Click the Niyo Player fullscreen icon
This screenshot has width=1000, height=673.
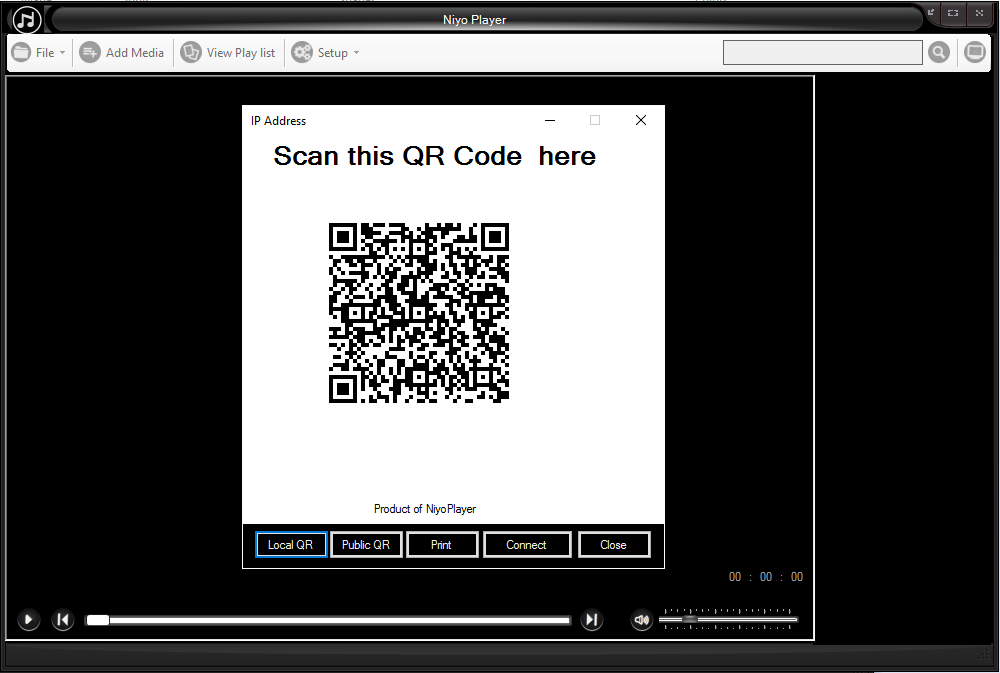click(953, 13)
